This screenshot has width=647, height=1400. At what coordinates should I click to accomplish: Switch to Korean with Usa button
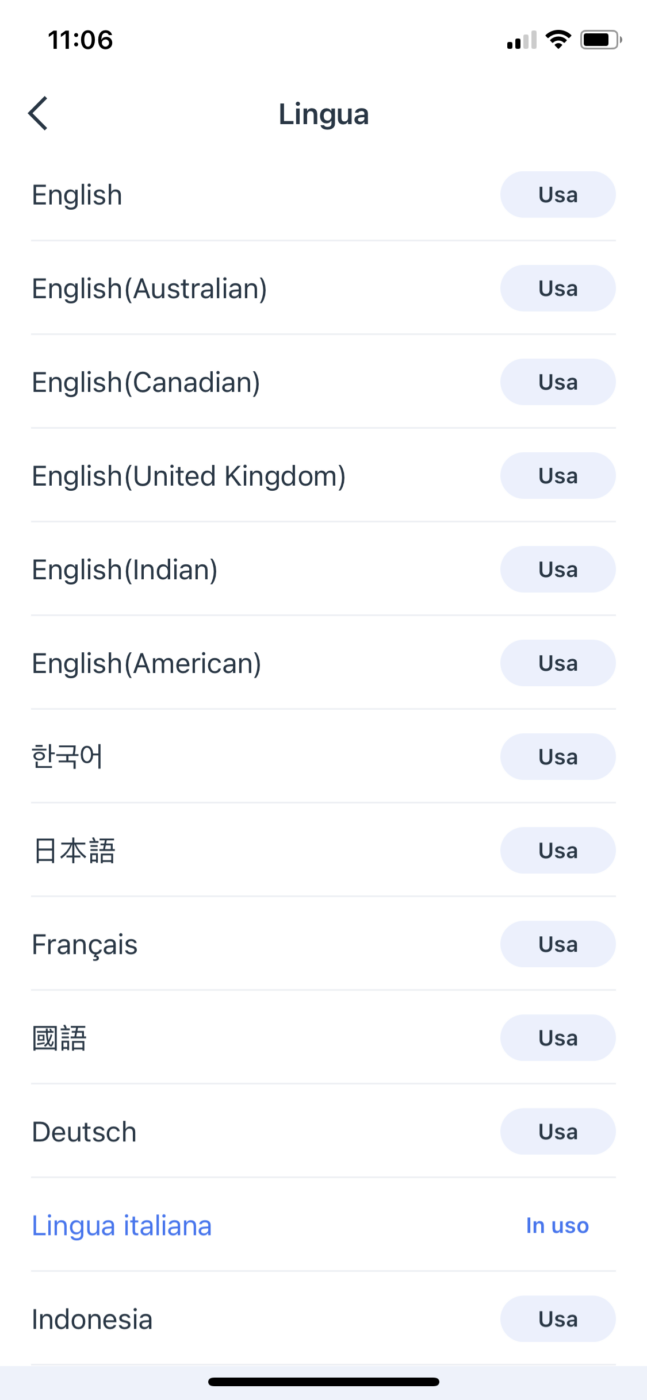(557, 757)
